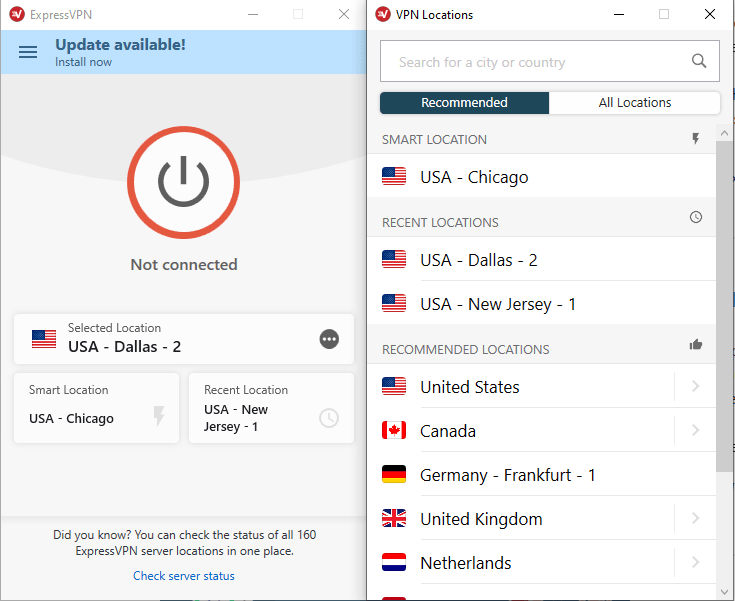Click the Smart Location lightning bolt icon
735x601 pixels.
point(159,416)
